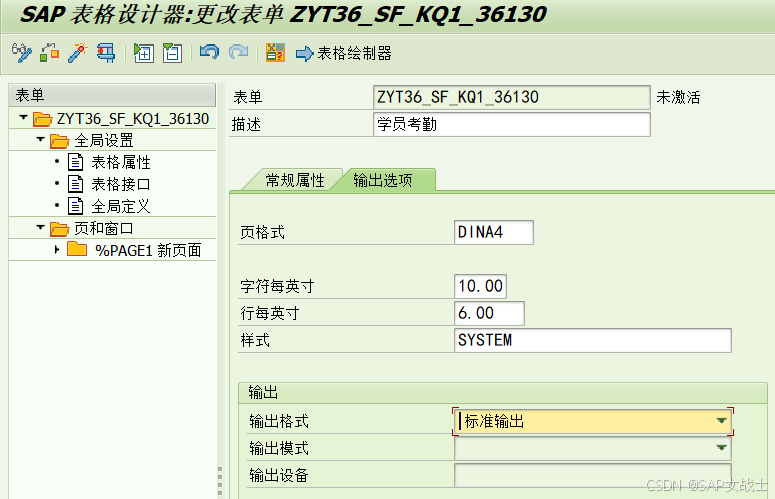Image resolution: width=775 pixels, height=499 pixels.
Task: Open 表格属性 in the tree
Action: (x=121, y=162)
